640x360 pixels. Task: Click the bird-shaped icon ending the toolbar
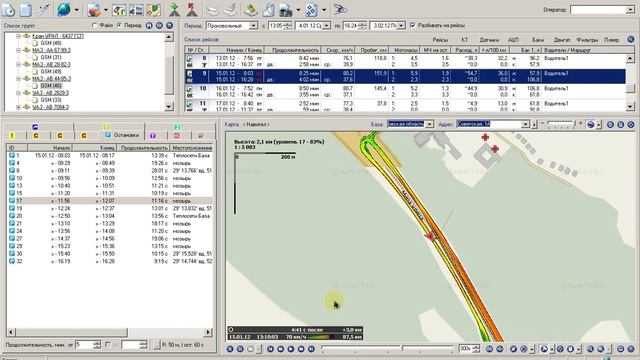click(x=340, y=9)
